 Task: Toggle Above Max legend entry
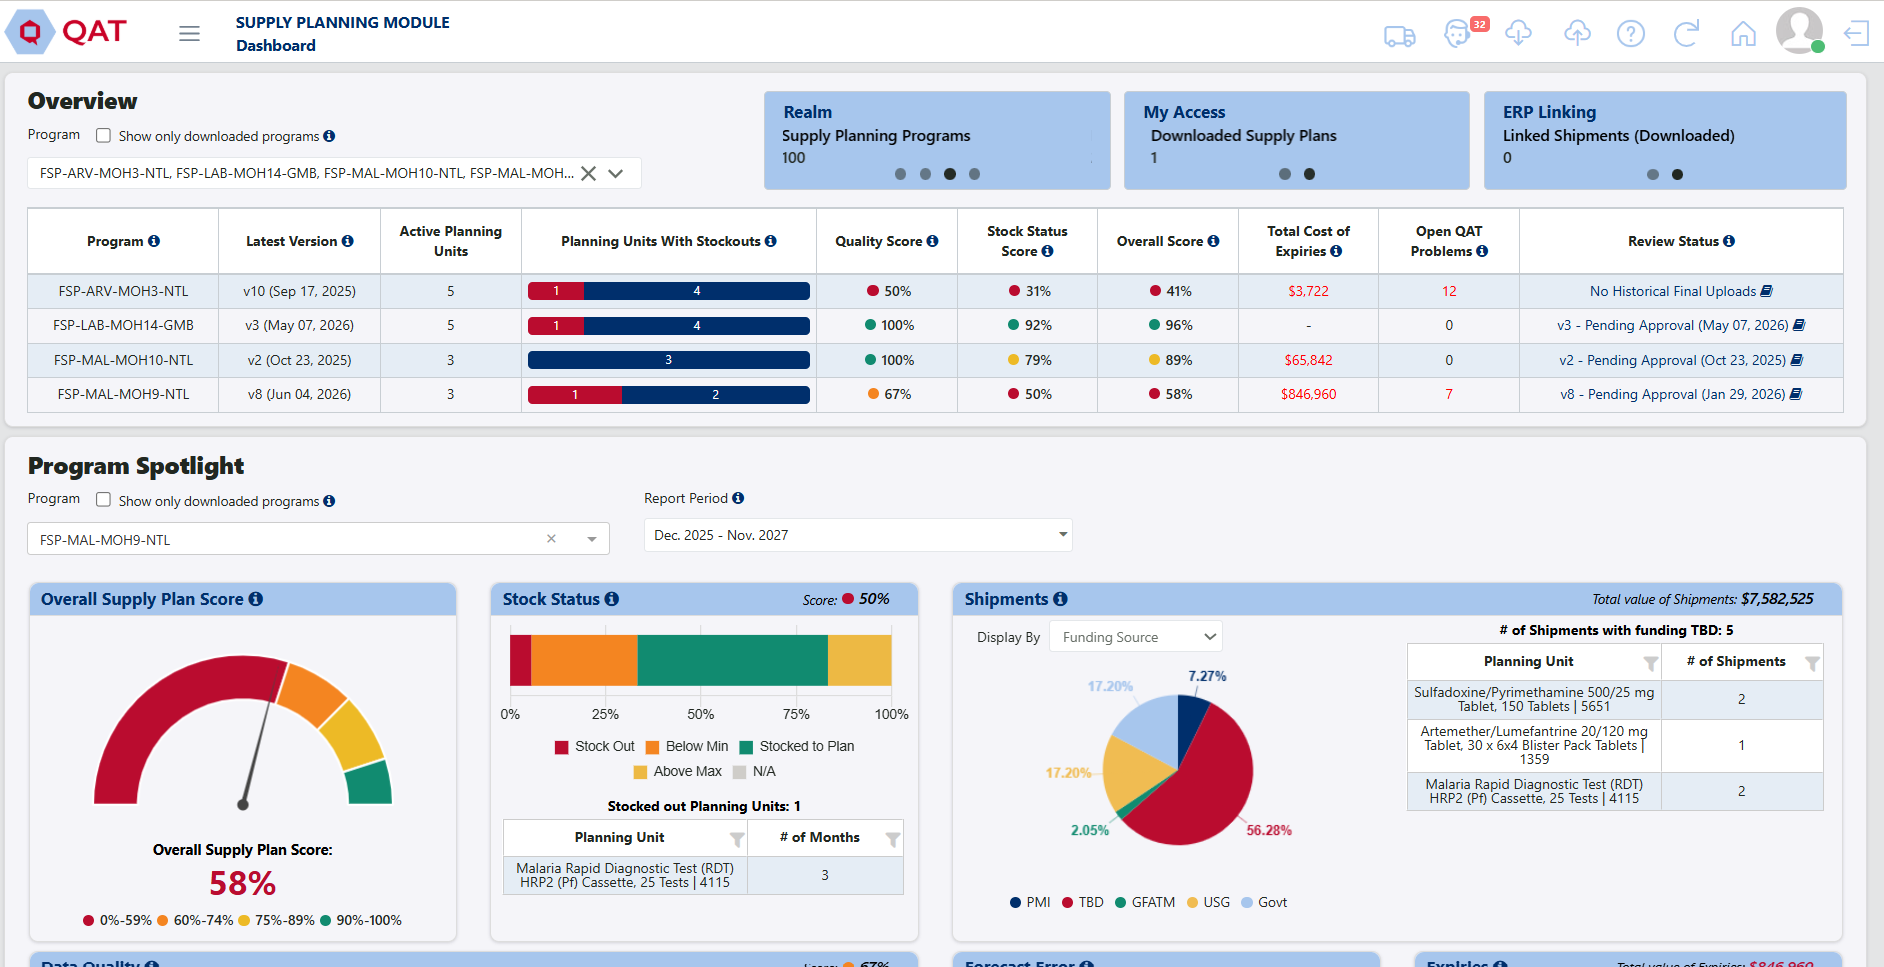[x=678, y=772]
